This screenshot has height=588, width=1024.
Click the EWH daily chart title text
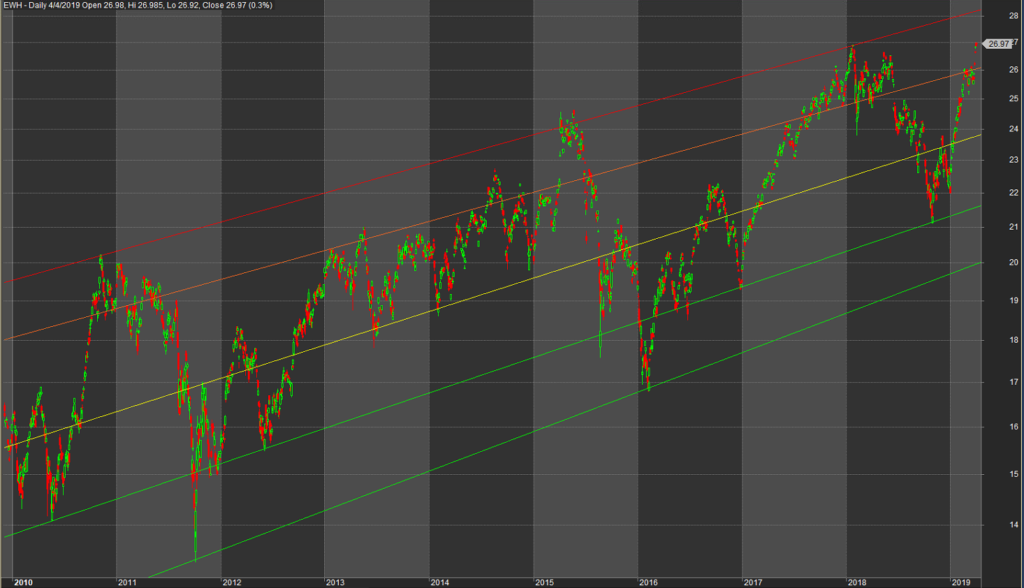pyautogui.click(x=138, y=5)
